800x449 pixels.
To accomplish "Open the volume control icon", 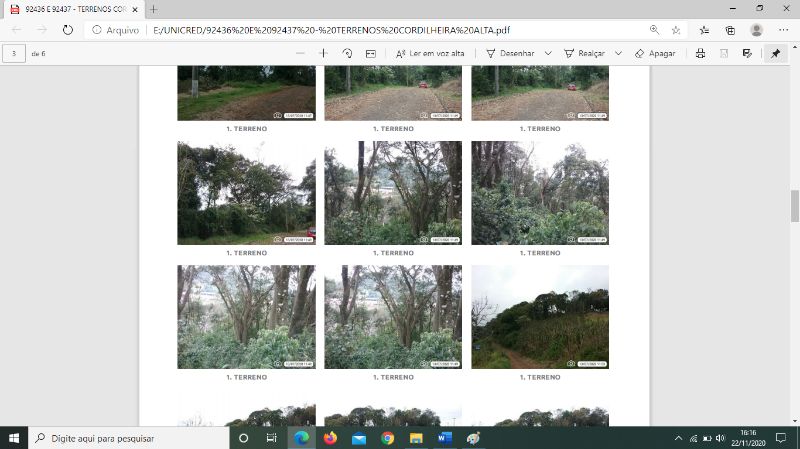I will coord(720,438).
